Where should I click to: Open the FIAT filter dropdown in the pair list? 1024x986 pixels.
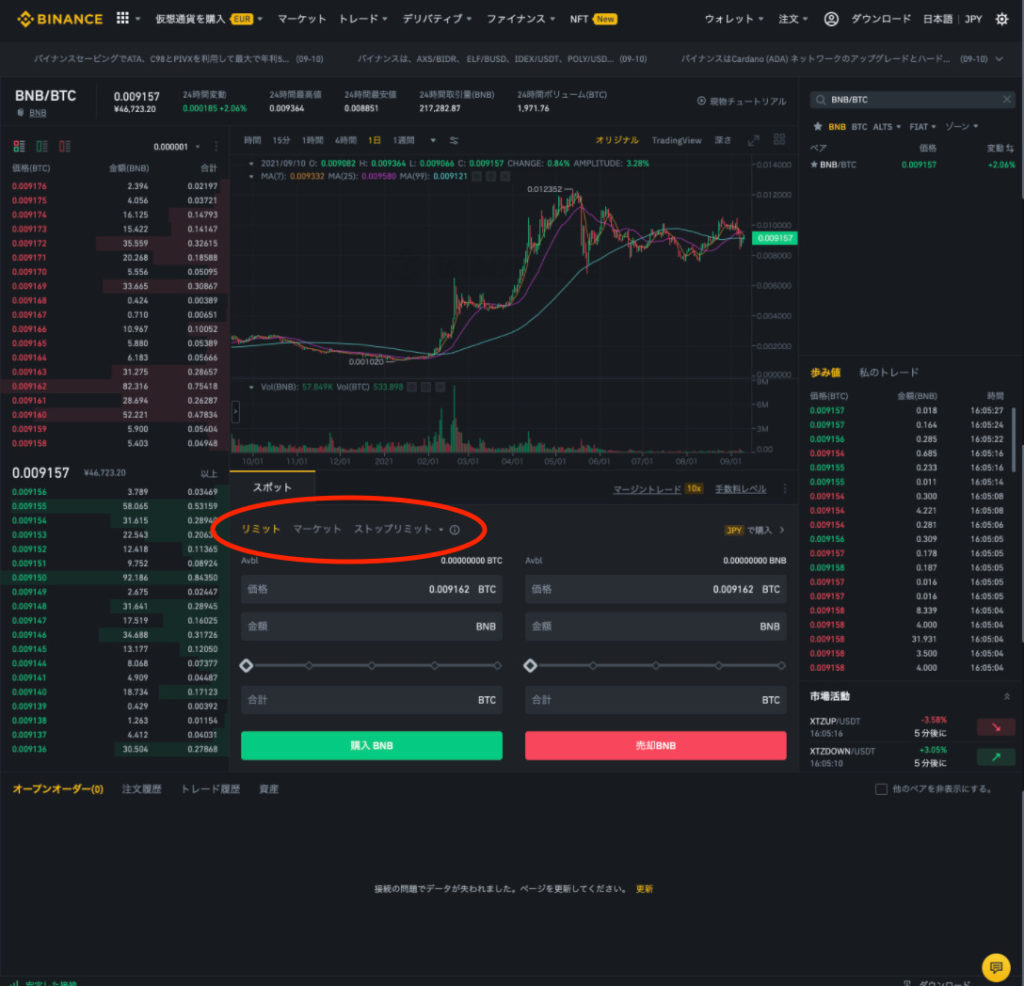point(919,126)
